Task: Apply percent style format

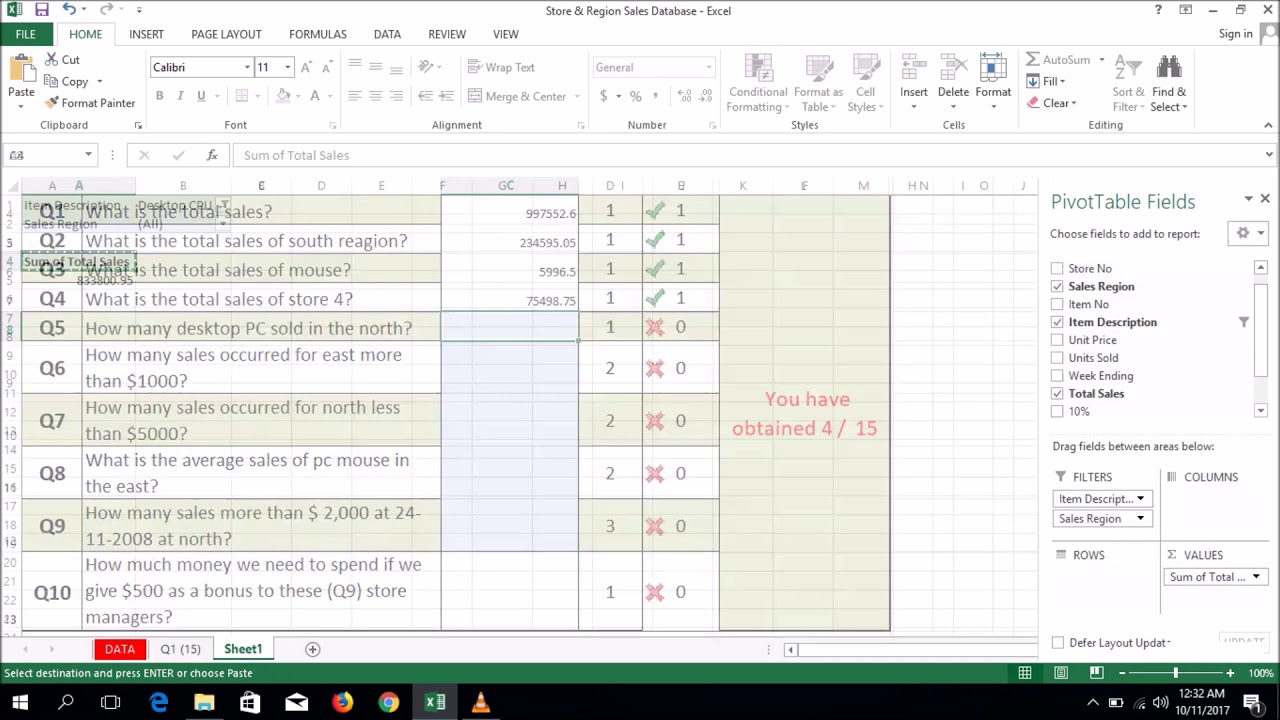Action: click(x=635, y=96)
